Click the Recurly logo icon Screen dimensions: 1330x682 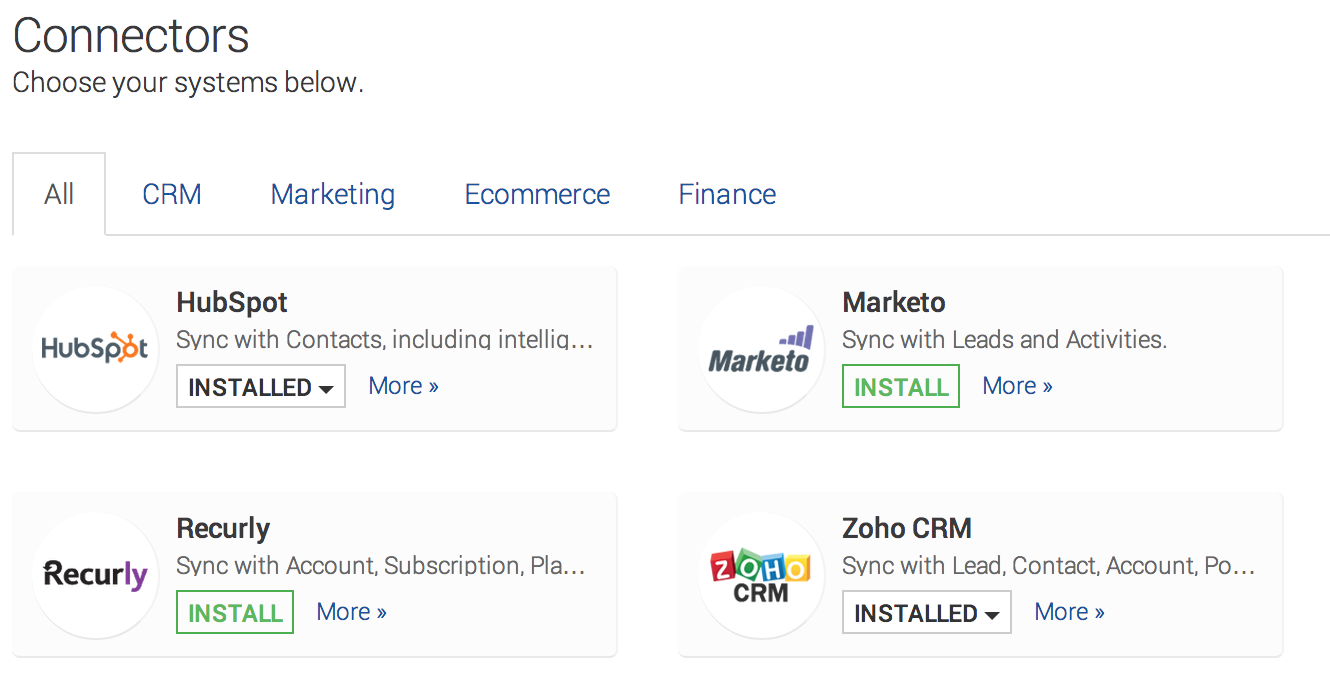pyautogui.click(x=95, y=575)
